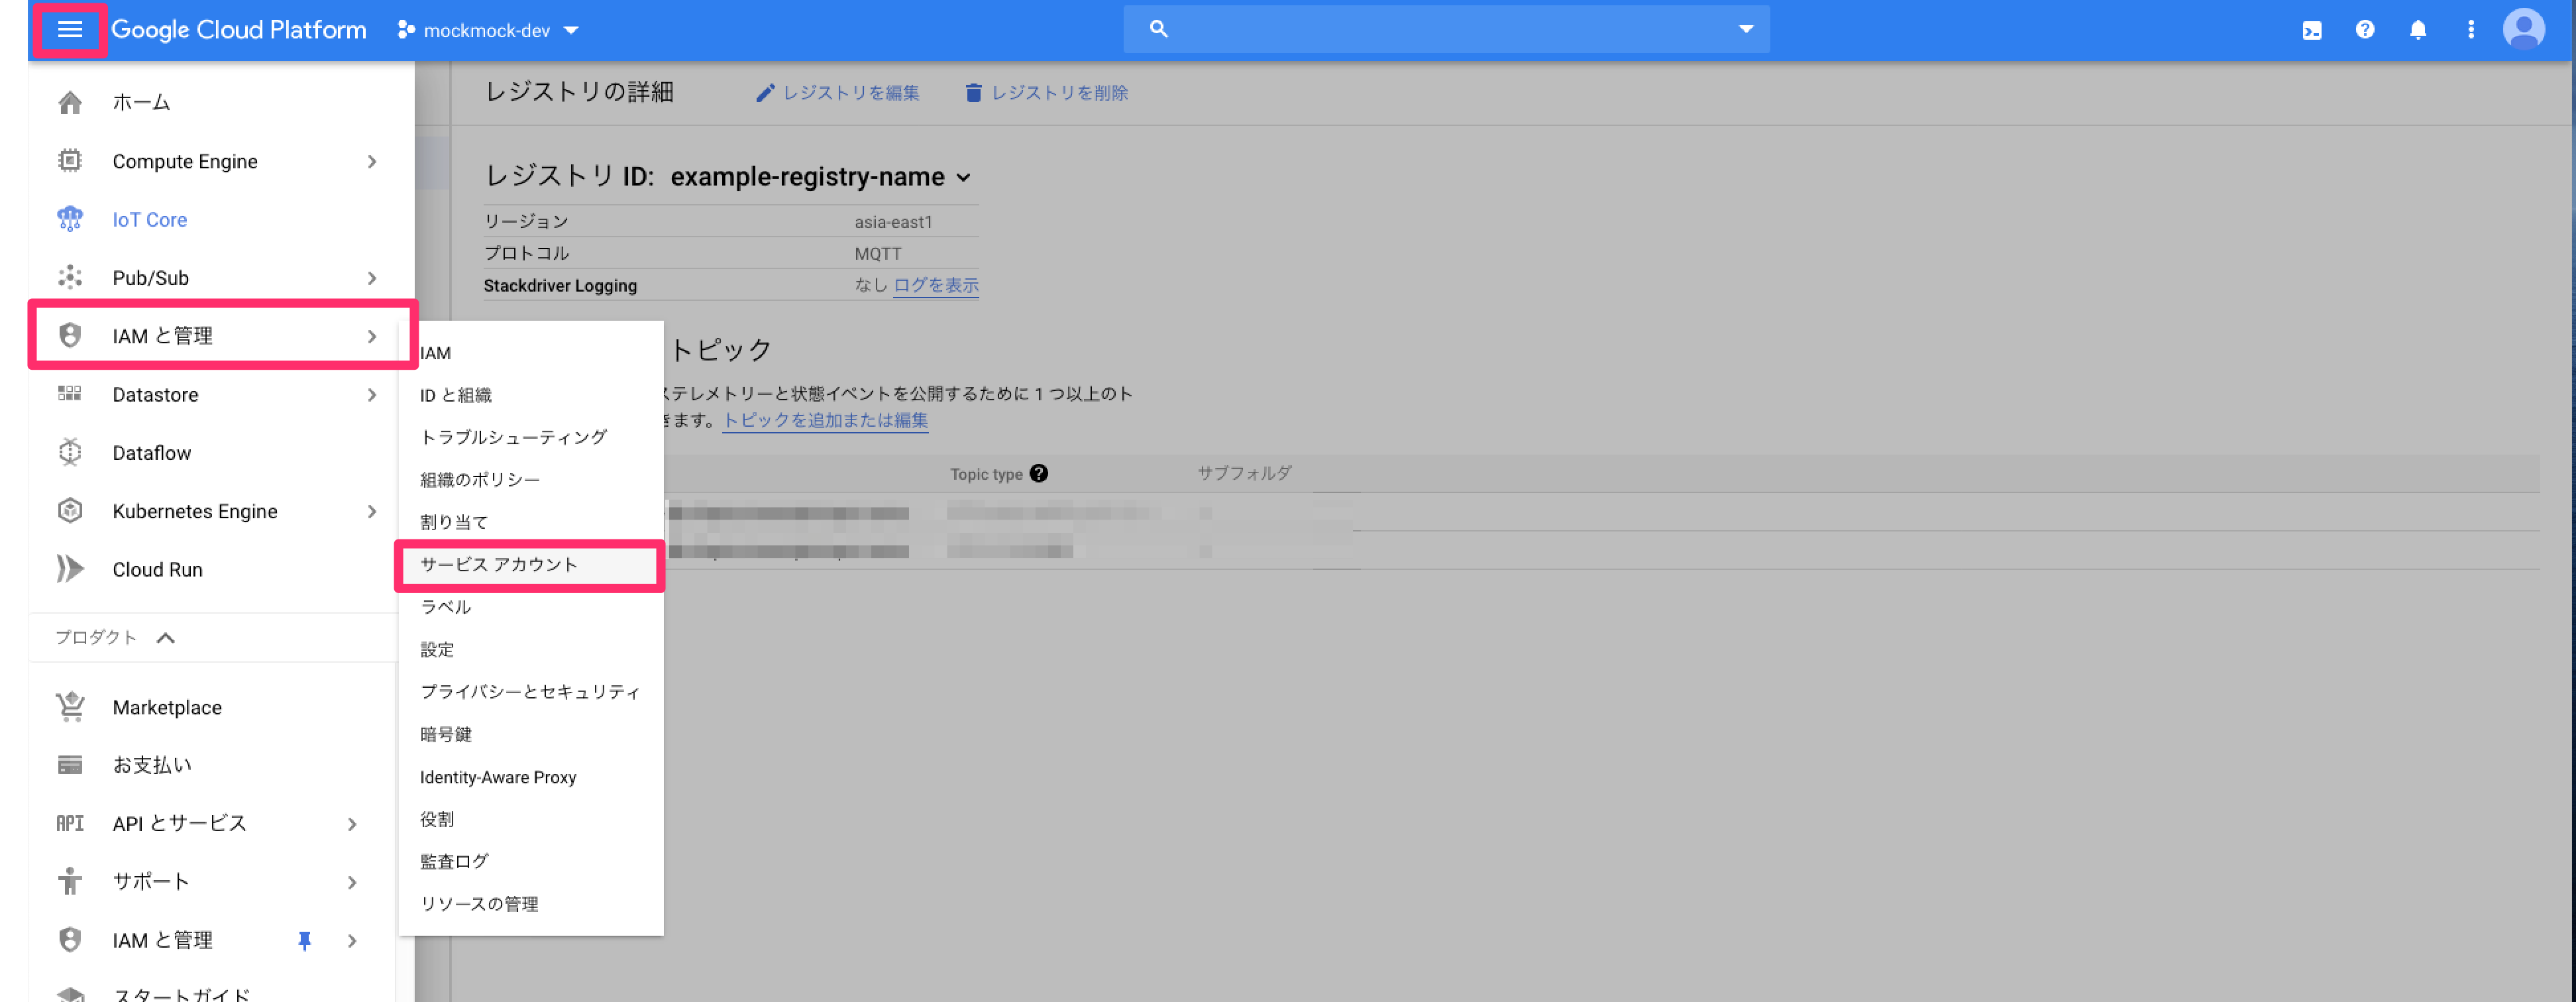Click the Topic type column header

click(986, 474)
